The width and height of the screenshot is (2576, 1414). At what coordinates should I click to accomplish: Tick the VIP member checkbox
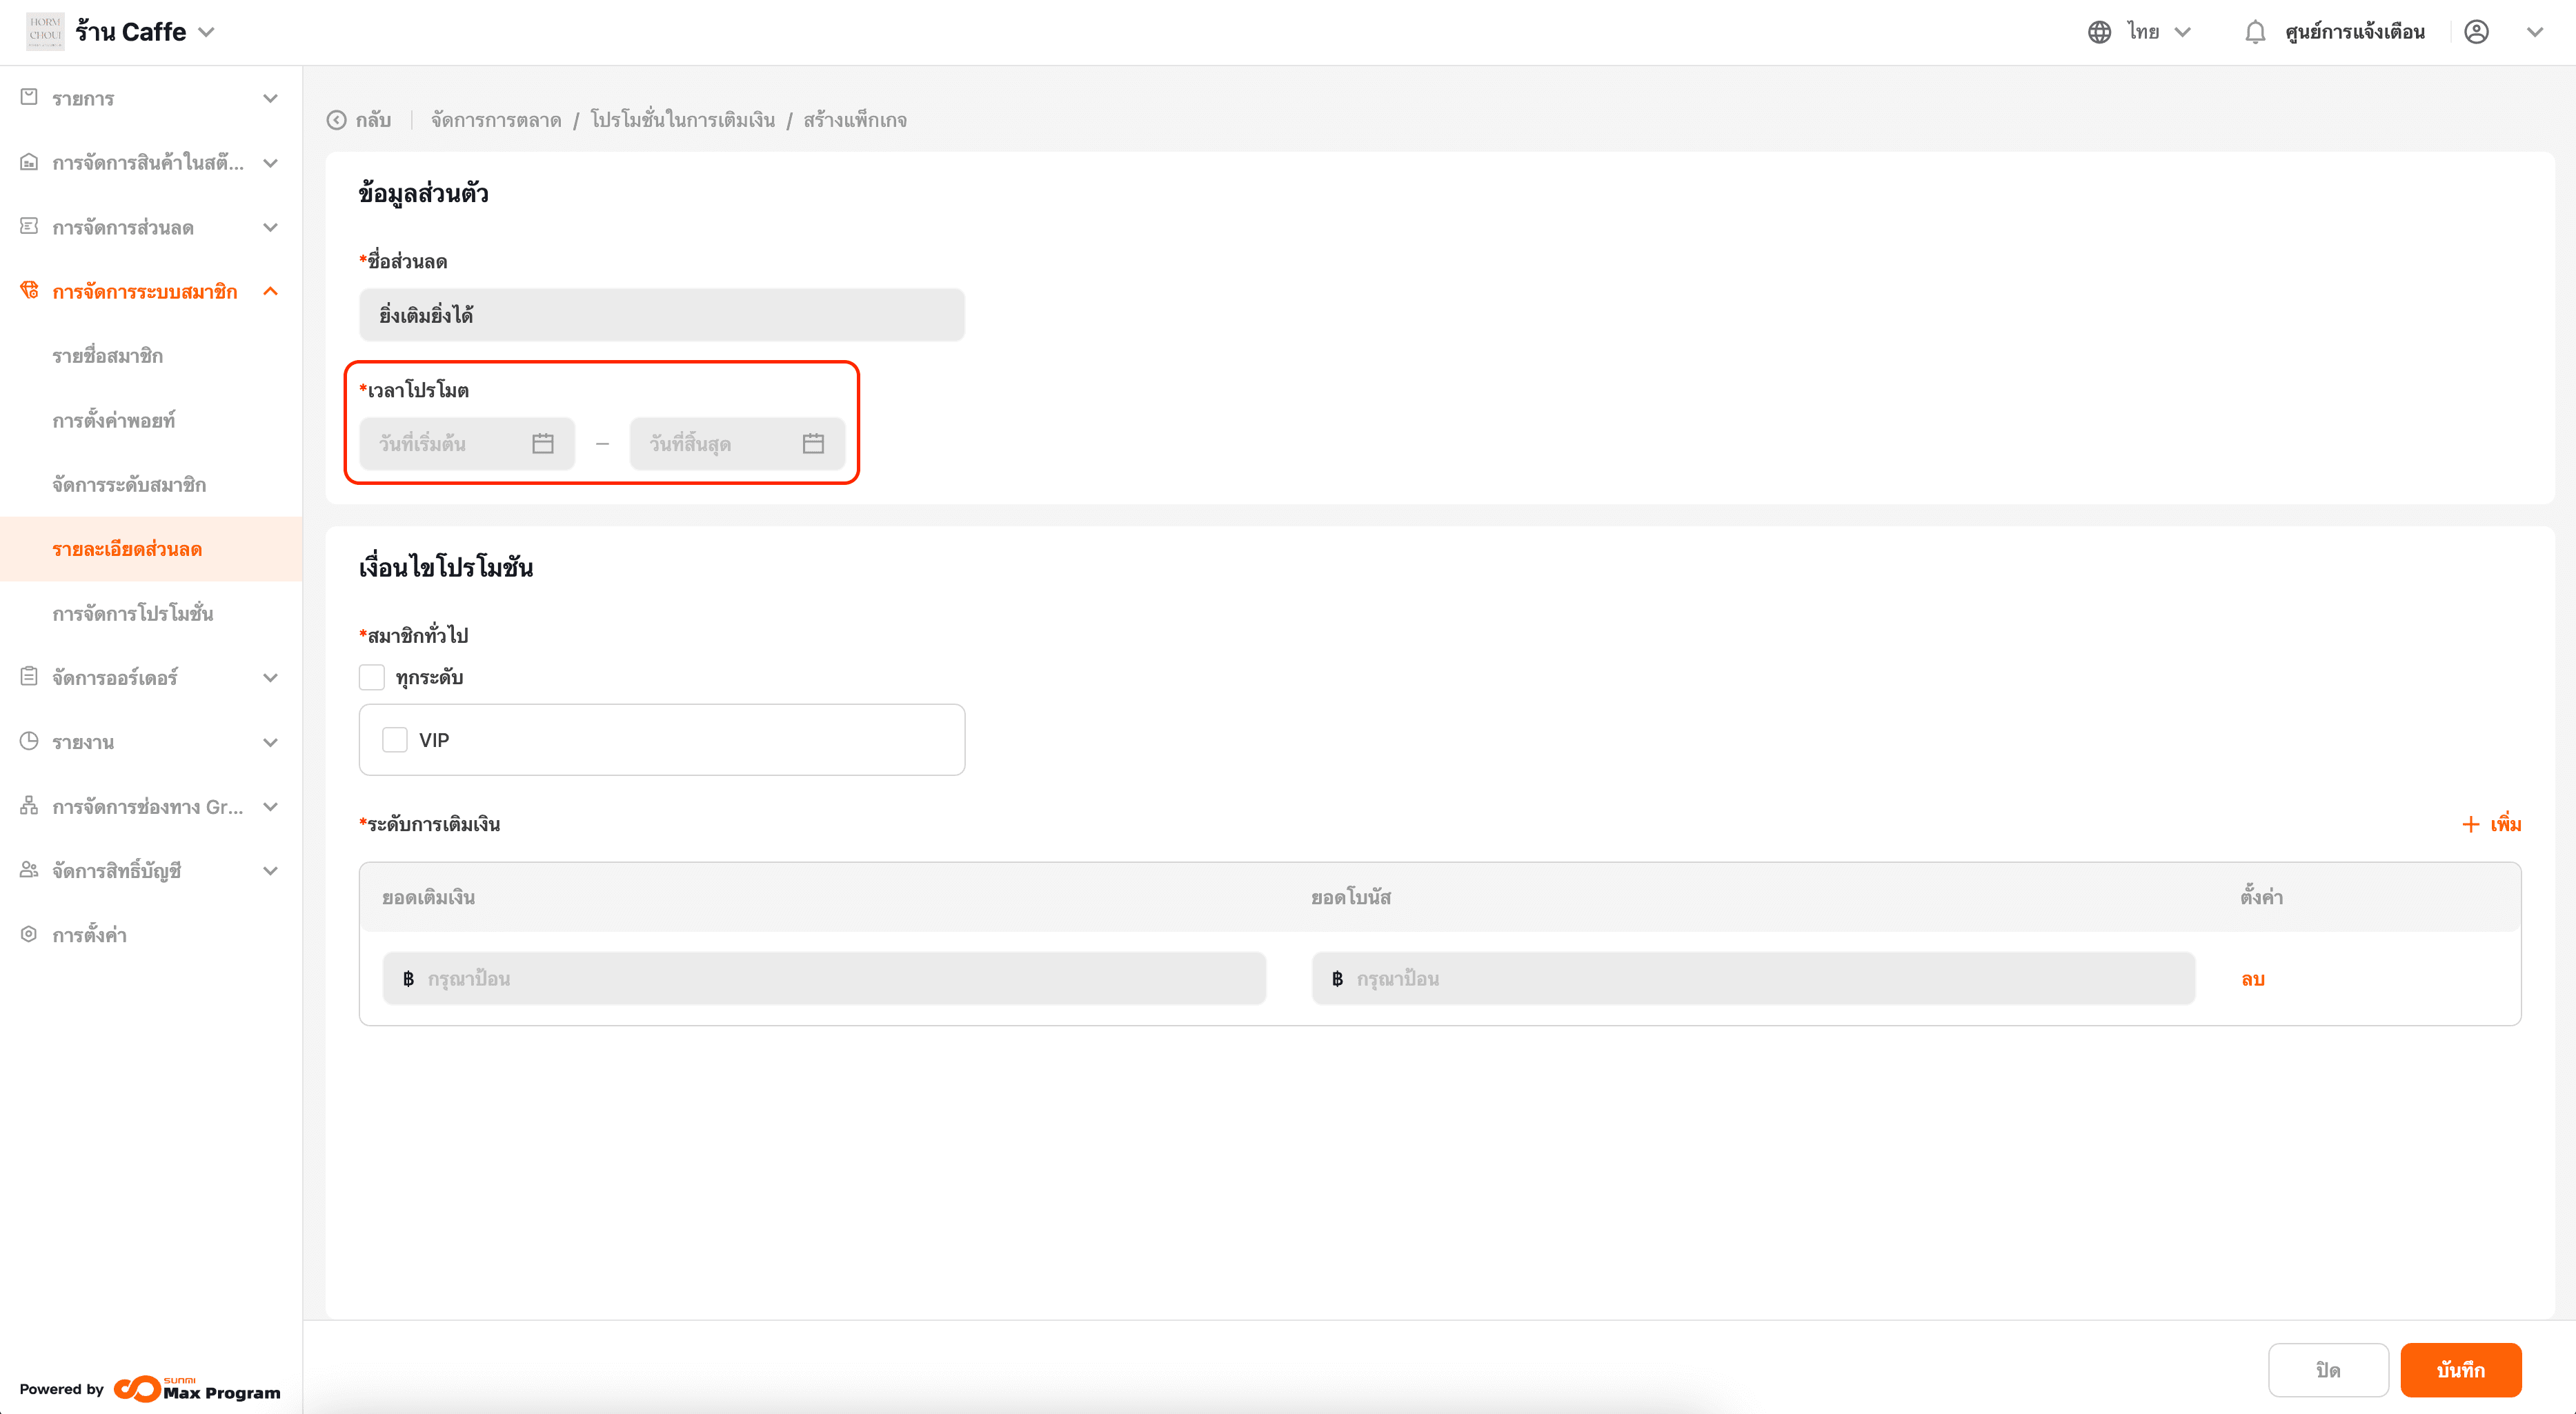pyautogui.click(x=395, y=740)
